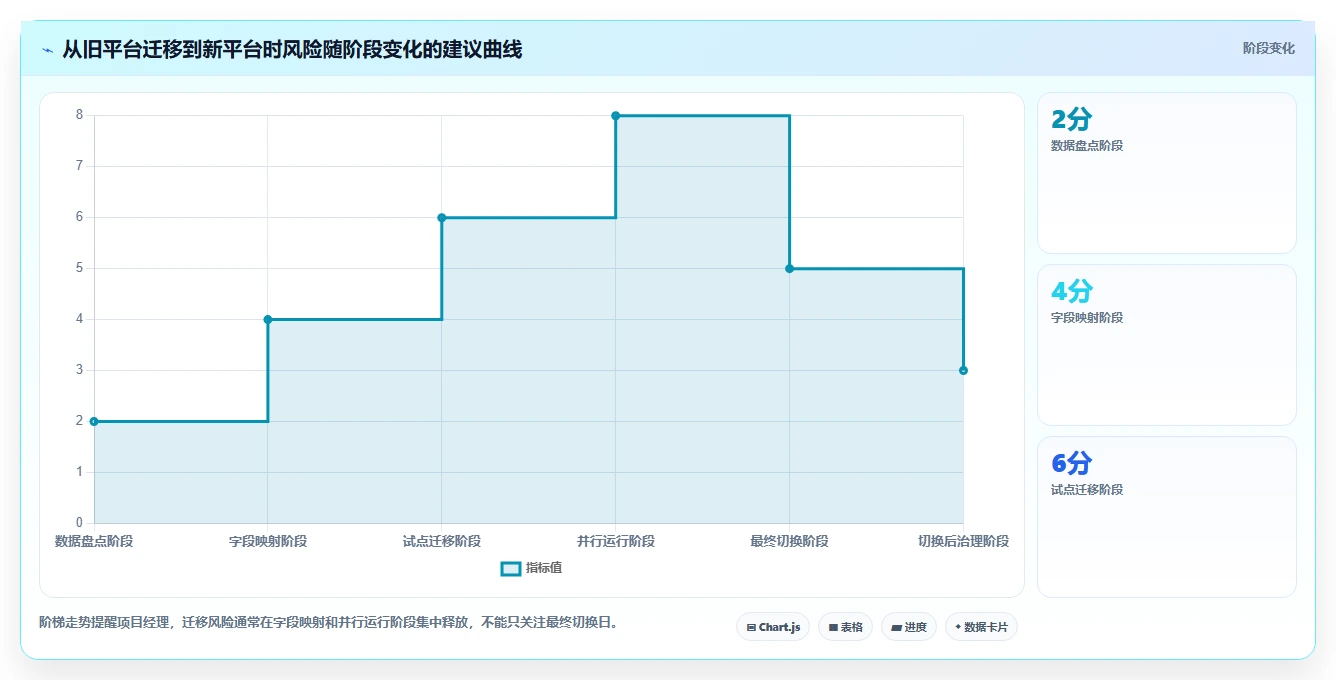Screen dimensions: 1336x680
Task: Click the 阶段变化 label in header
Action: click(1268, 48)
